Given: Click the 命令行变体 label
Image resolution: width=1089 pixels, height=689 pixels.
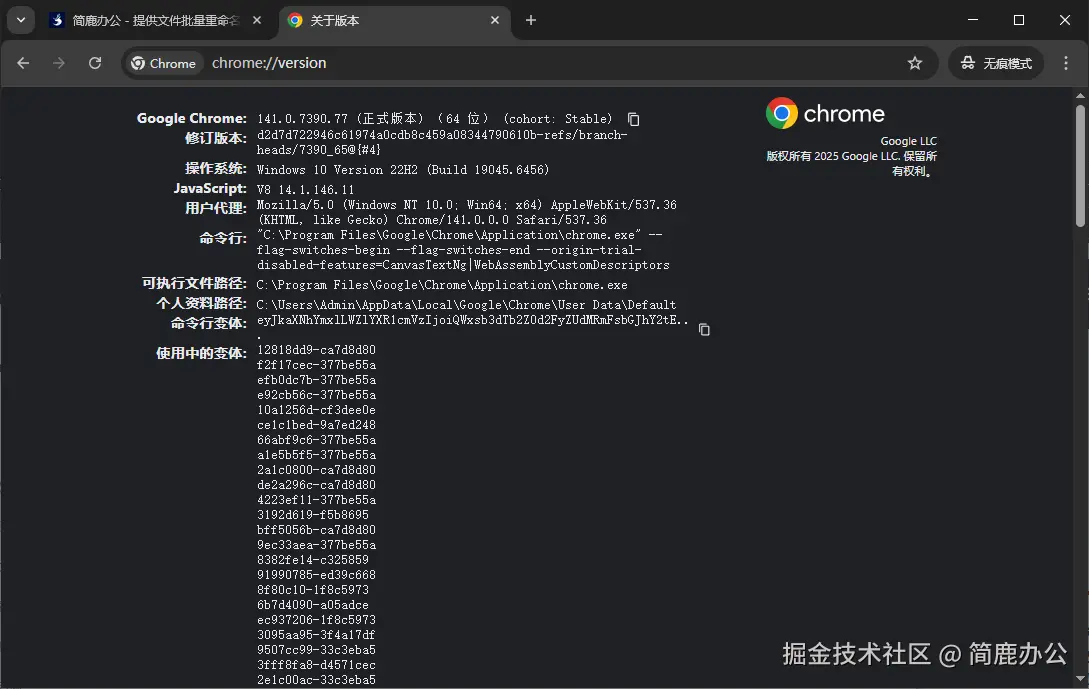Looking at the screenshot, I should (208, 324).
